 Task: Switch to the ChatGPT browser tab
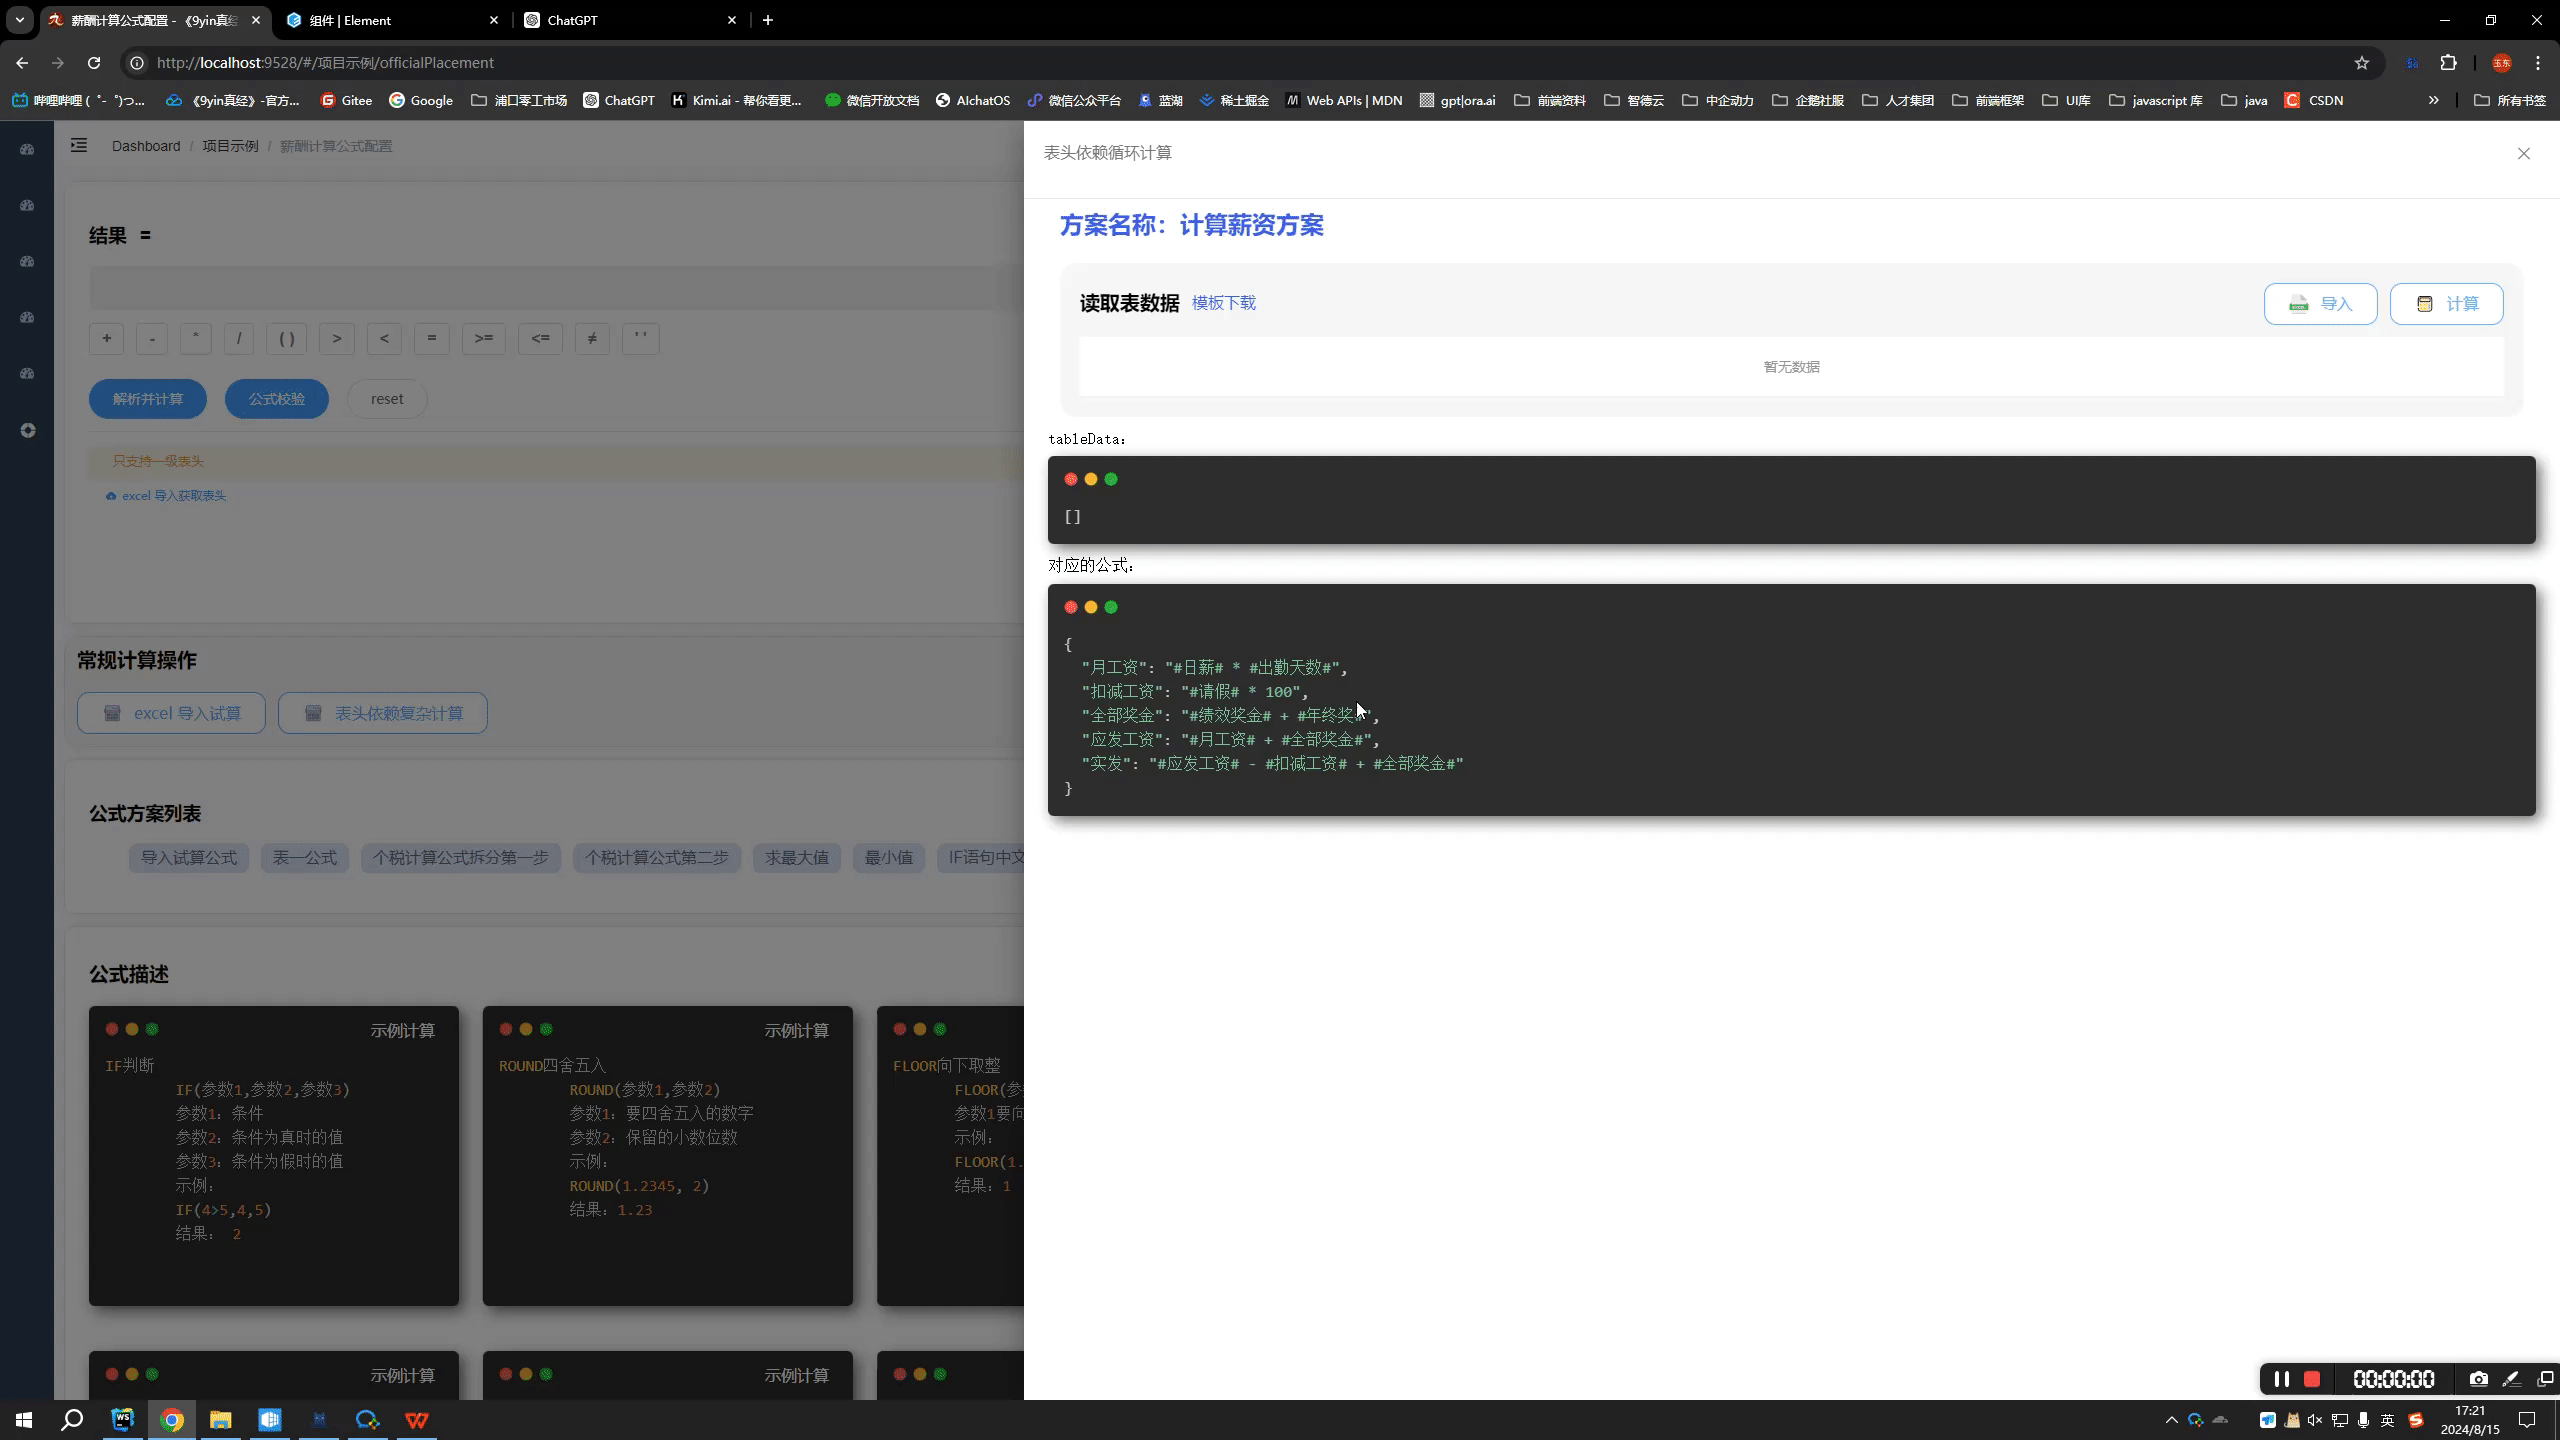pos(572,20)
